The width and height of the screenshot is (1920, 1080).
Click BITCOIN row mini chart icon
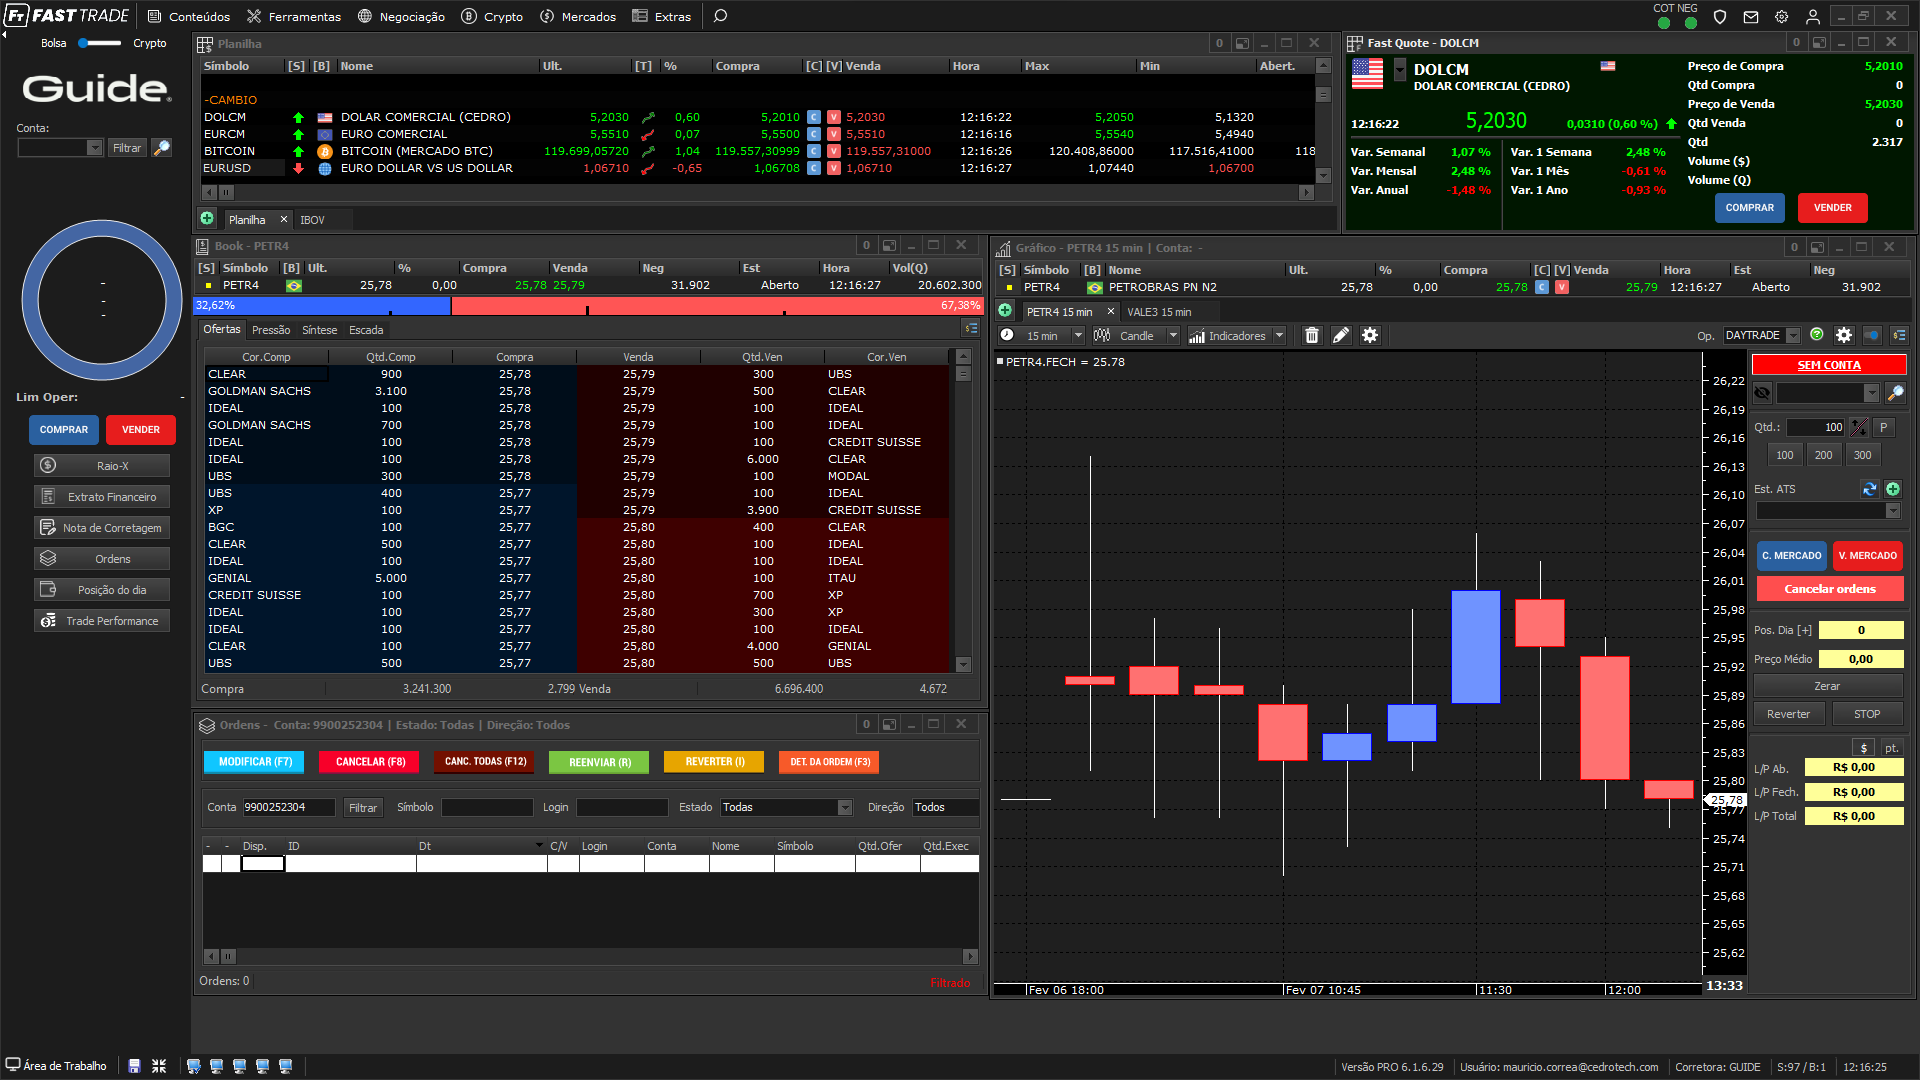[648, 151]
